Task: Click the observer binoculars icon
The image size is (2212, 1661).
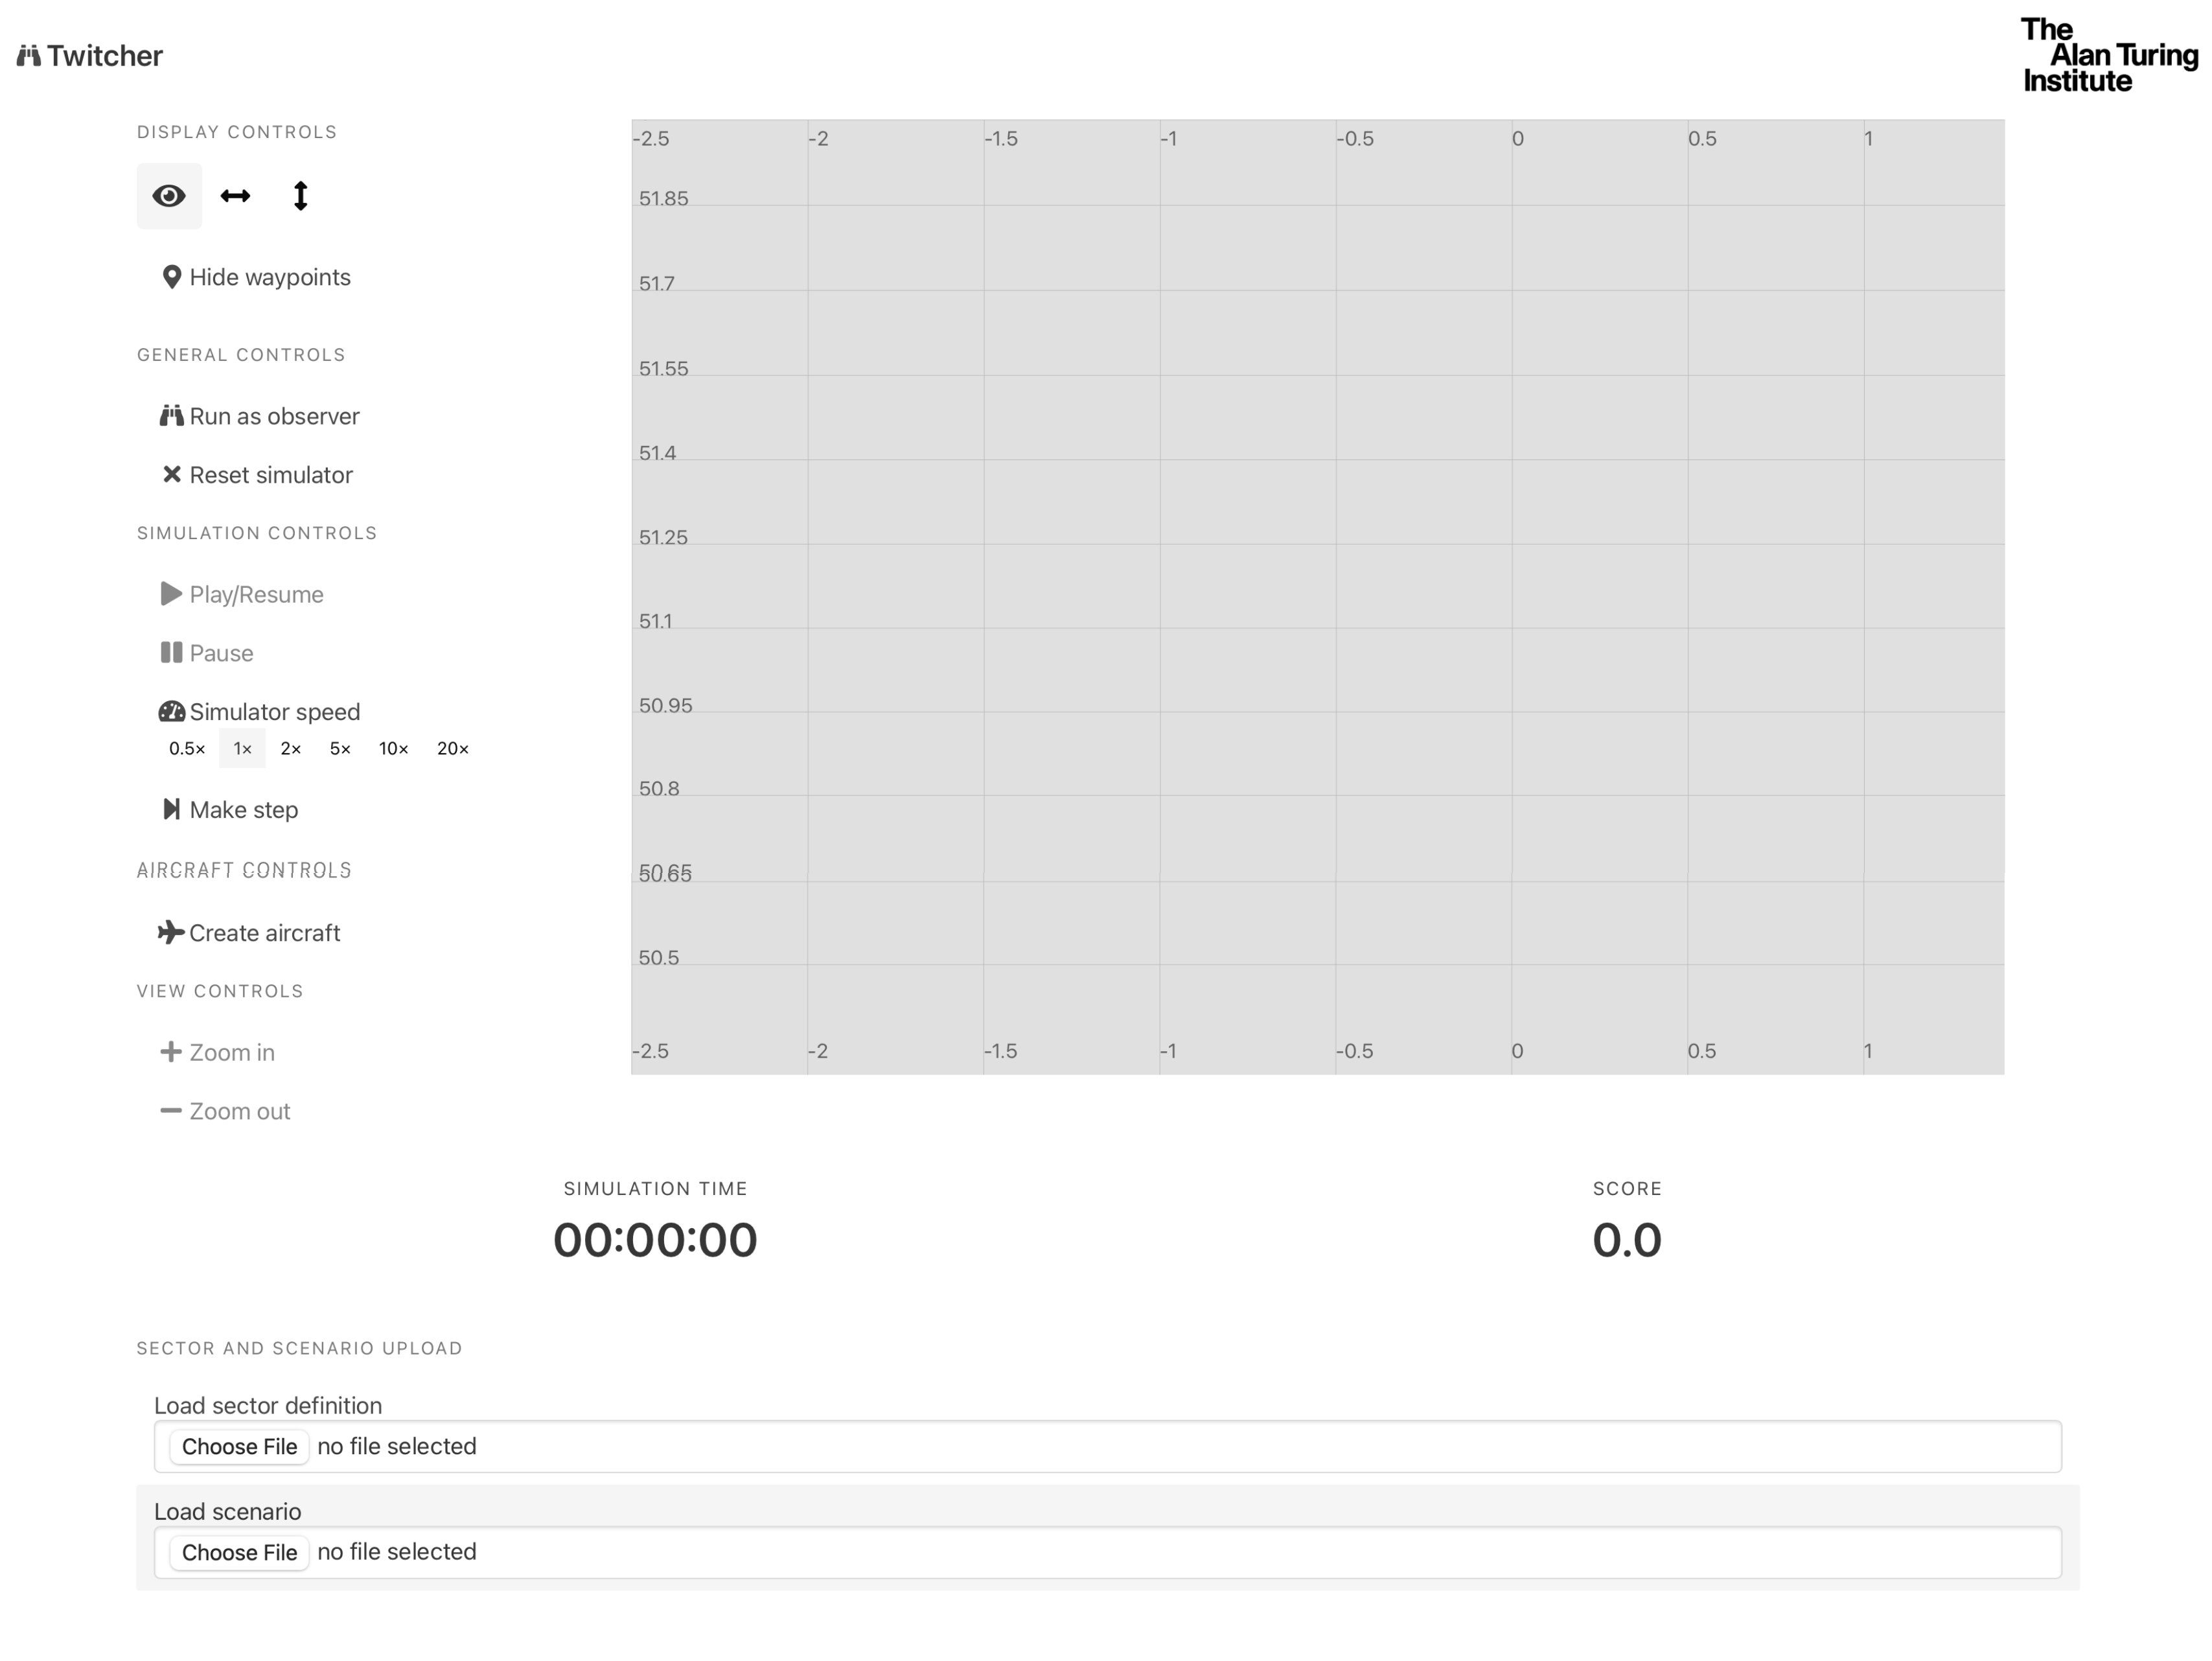Action: [x=172, y=416]
